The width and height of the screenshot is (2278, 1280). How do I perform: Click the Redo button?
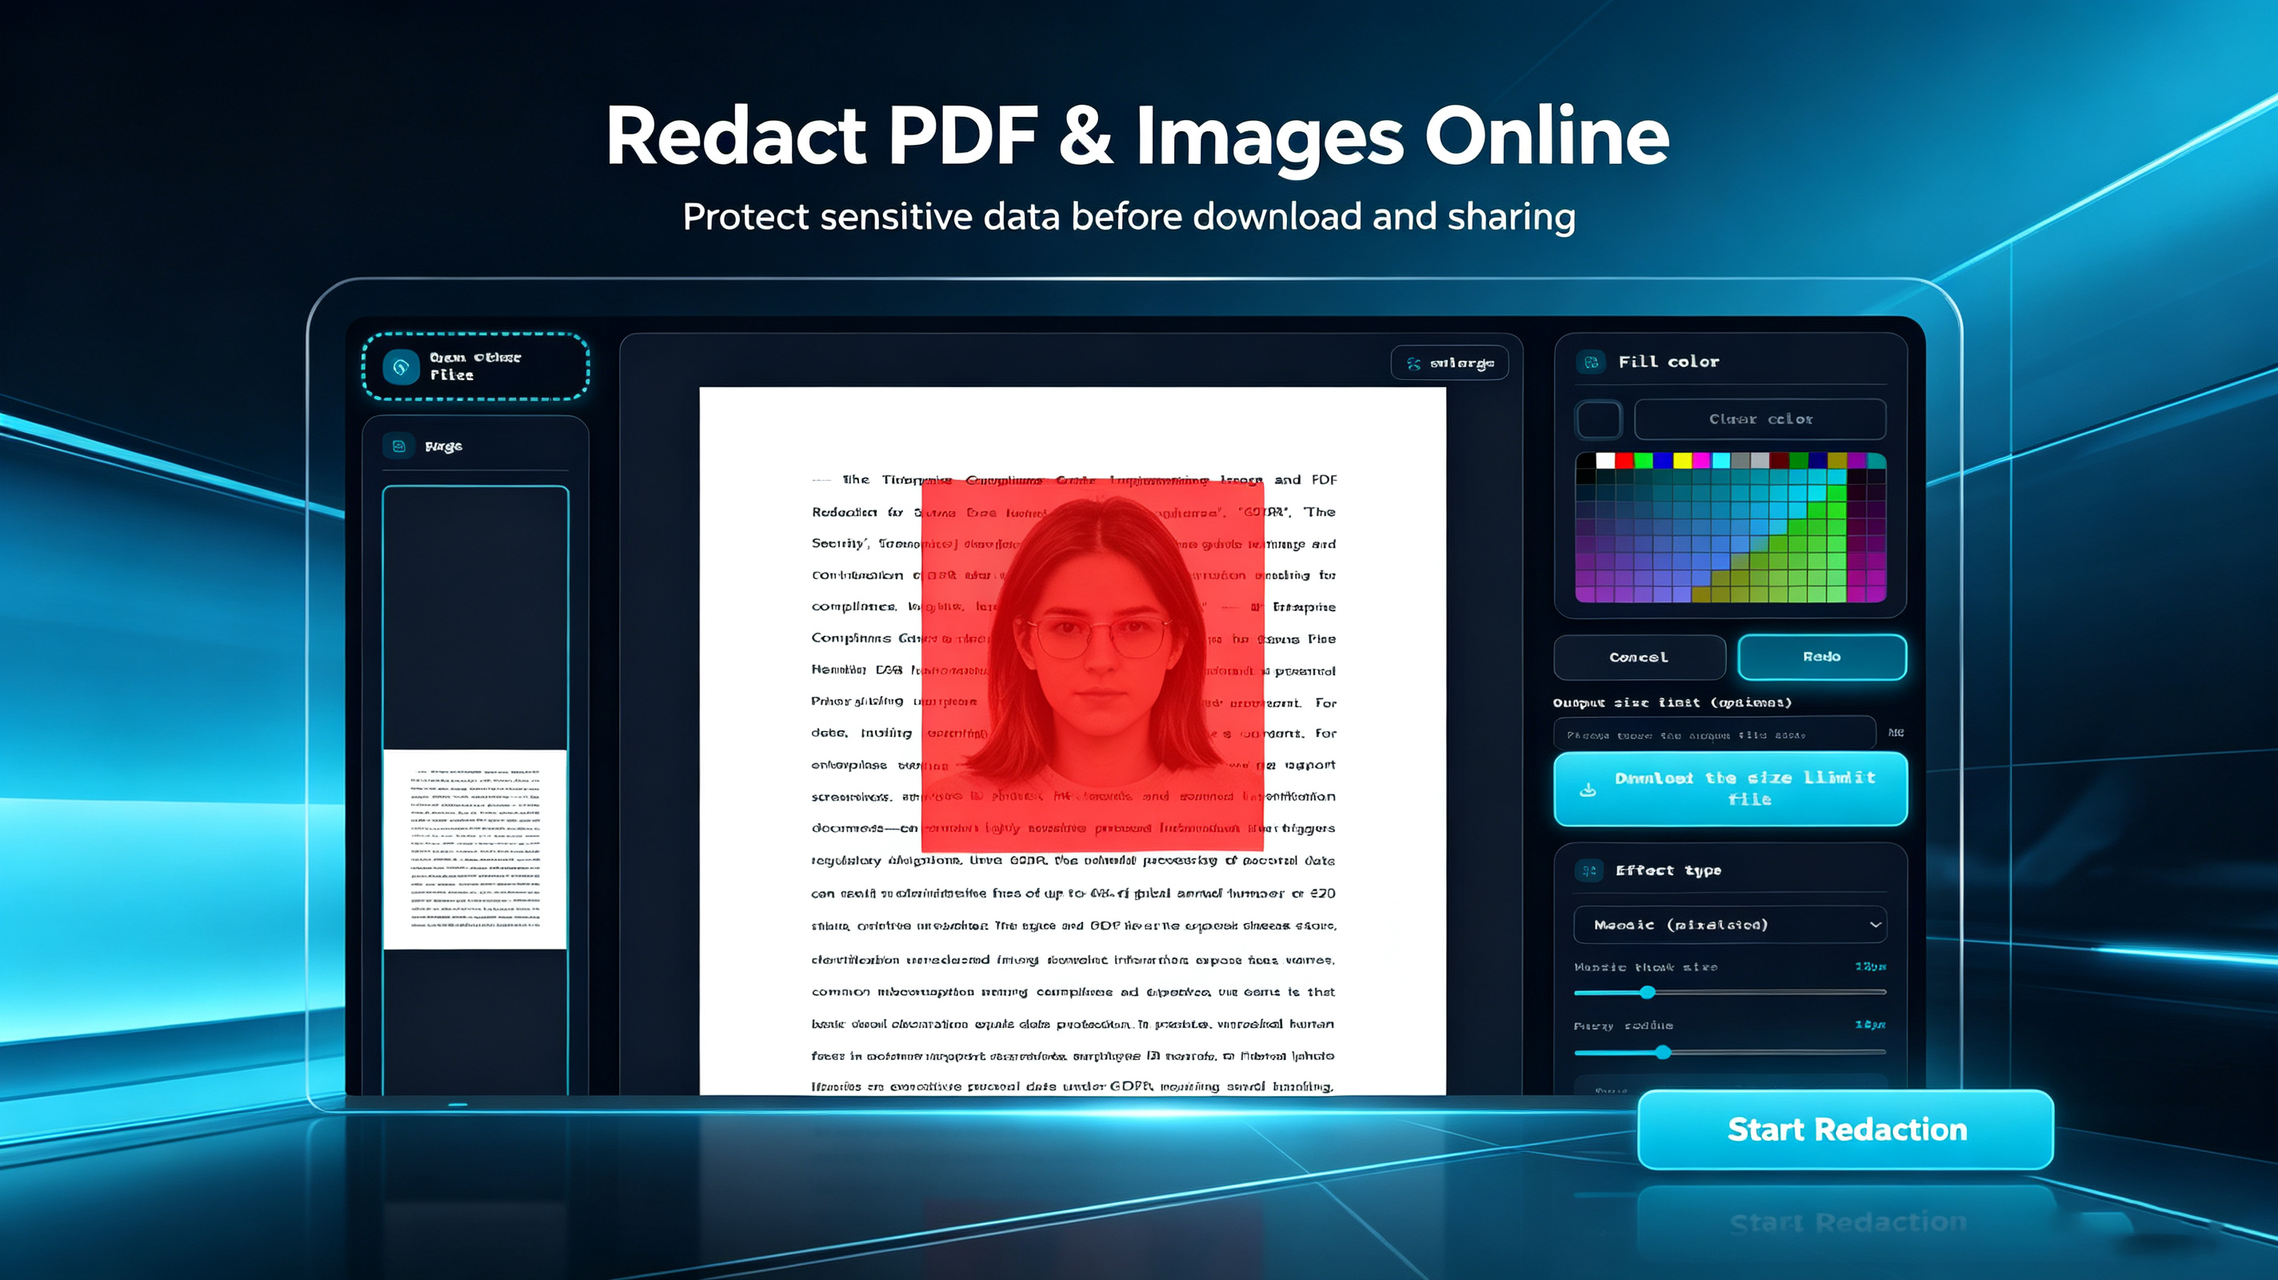[x=1822, y=657]
